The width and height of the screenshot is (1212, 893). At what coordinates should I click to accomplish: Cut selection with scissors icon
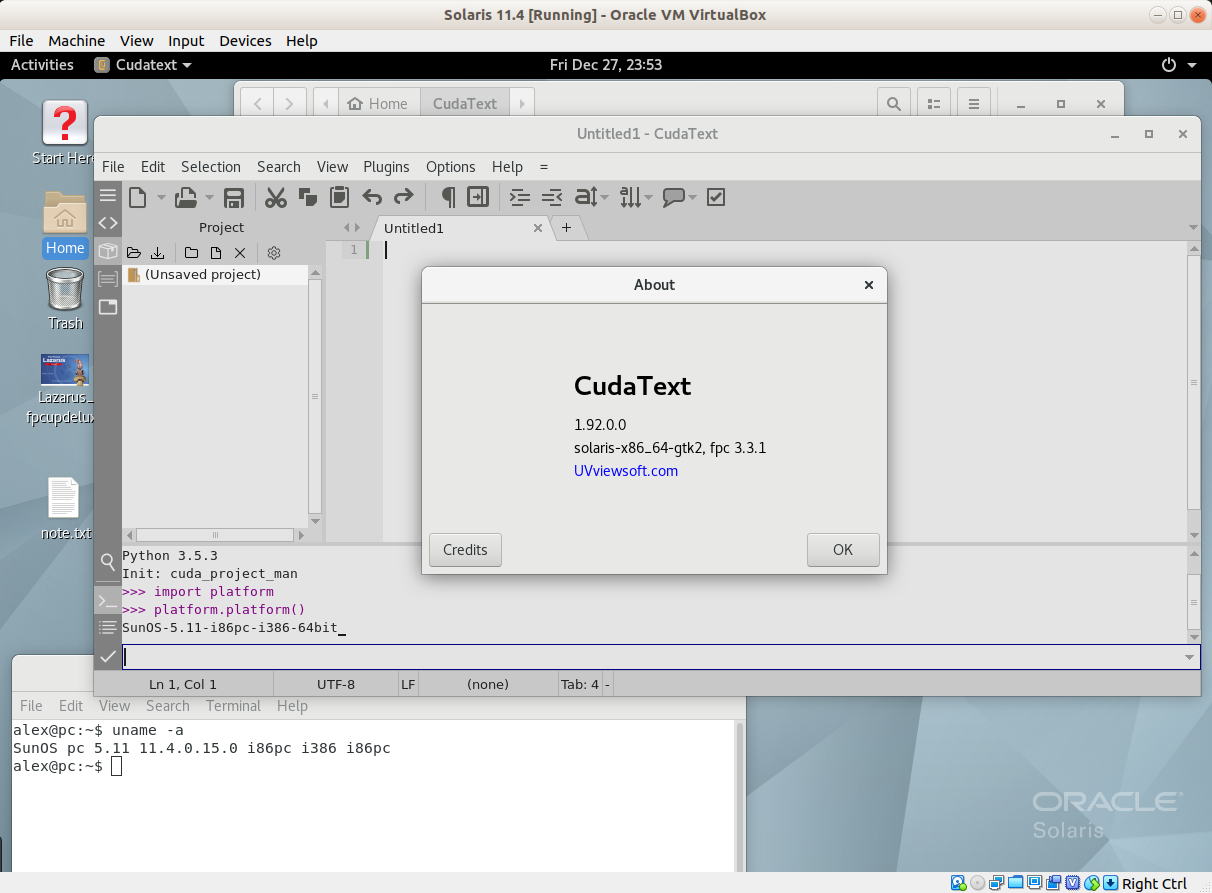tap(276, 197)
